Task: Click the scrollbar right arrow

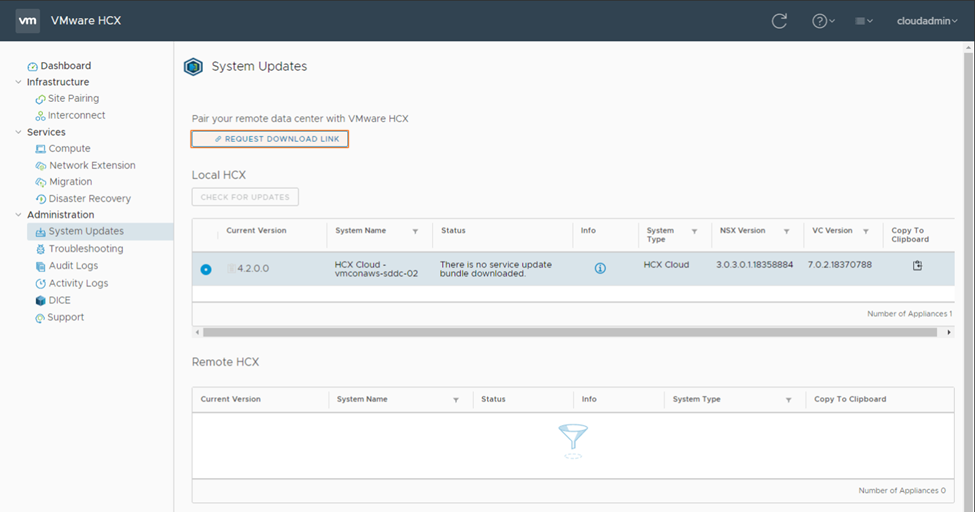Action: pos(949,332)
